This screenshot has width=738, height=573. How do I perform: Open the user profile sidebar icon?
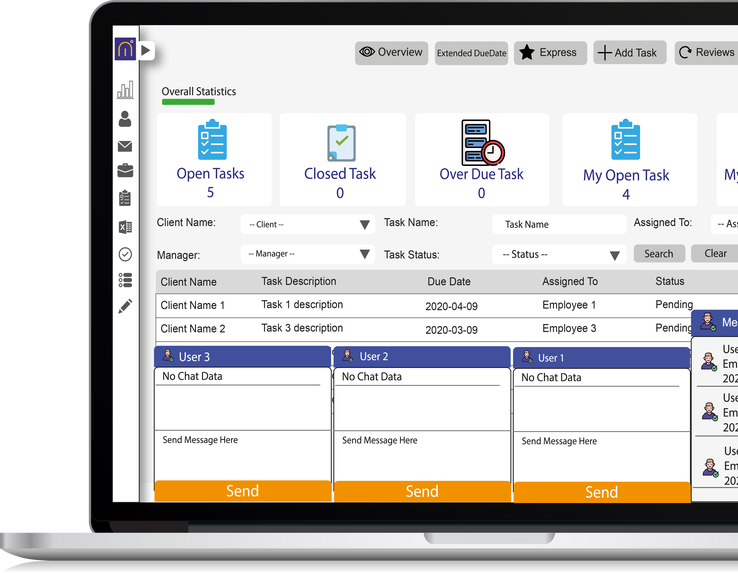(x=125, y=120)
